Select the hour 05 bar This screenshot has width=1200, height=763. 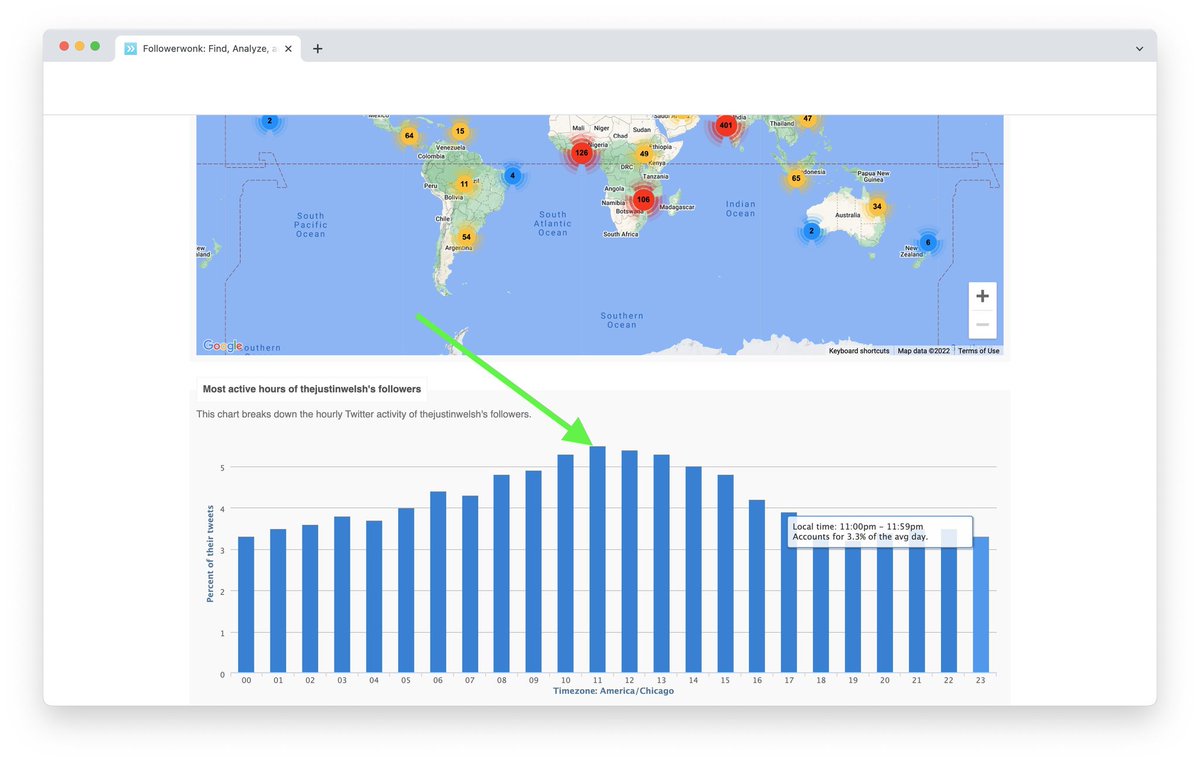[406, 590]
